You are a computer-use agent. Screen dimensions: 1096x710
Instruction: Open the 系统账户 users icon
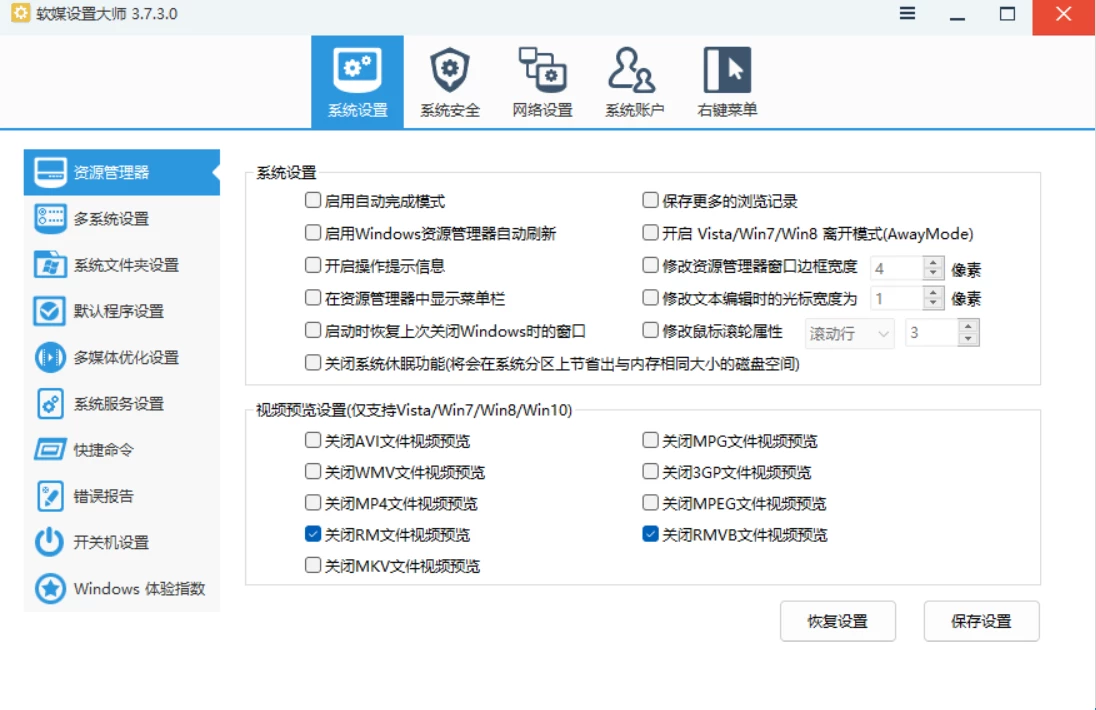pyautogui.click(x=632, y=70)
